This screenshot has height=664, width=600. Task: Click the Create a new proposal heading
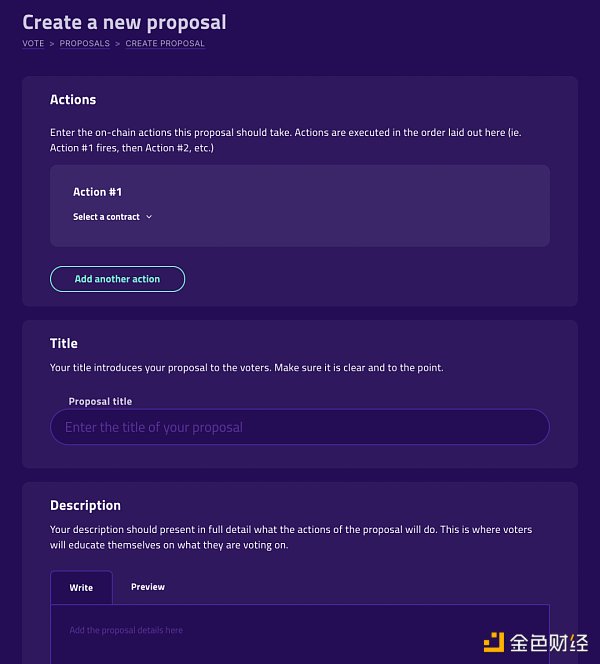click(124, 22)
